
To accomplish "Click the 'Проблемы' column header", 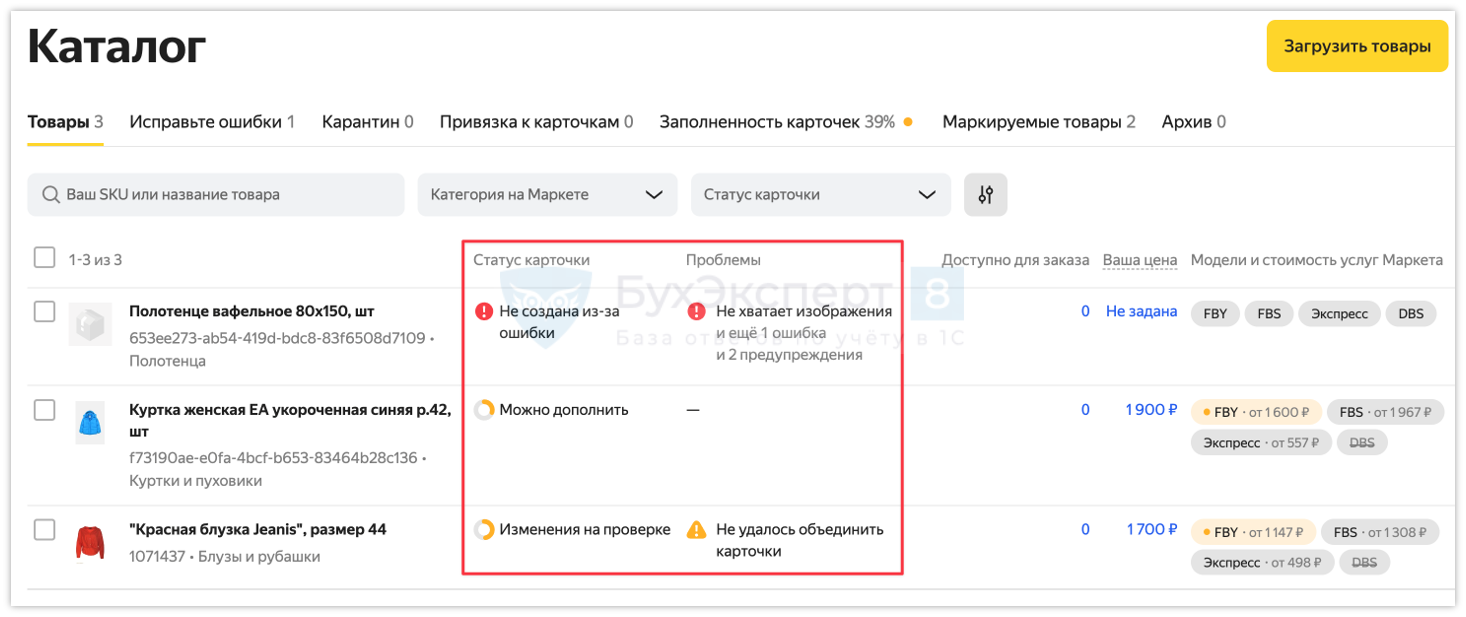I will coord(723,260).
